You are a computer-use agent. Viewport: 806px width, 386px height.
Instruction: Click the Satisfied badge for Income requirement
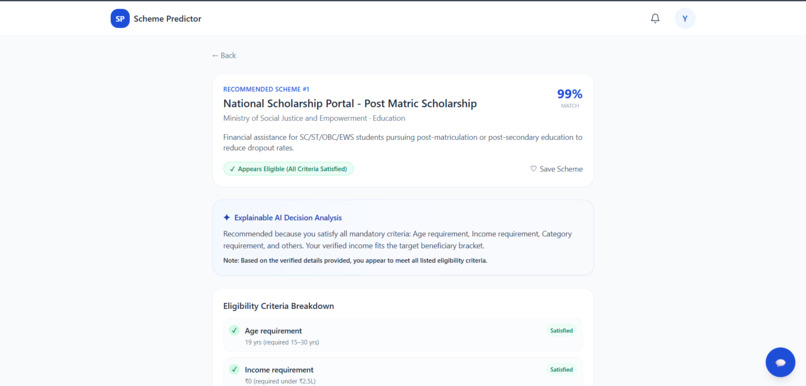tap(561, 369)
